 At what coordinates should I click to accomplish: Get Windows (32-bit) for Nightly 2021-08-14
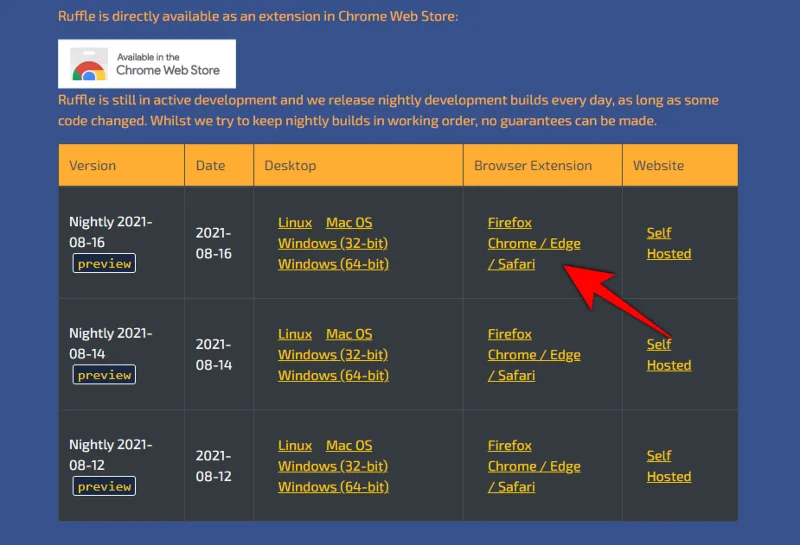[x=333, y=355]
